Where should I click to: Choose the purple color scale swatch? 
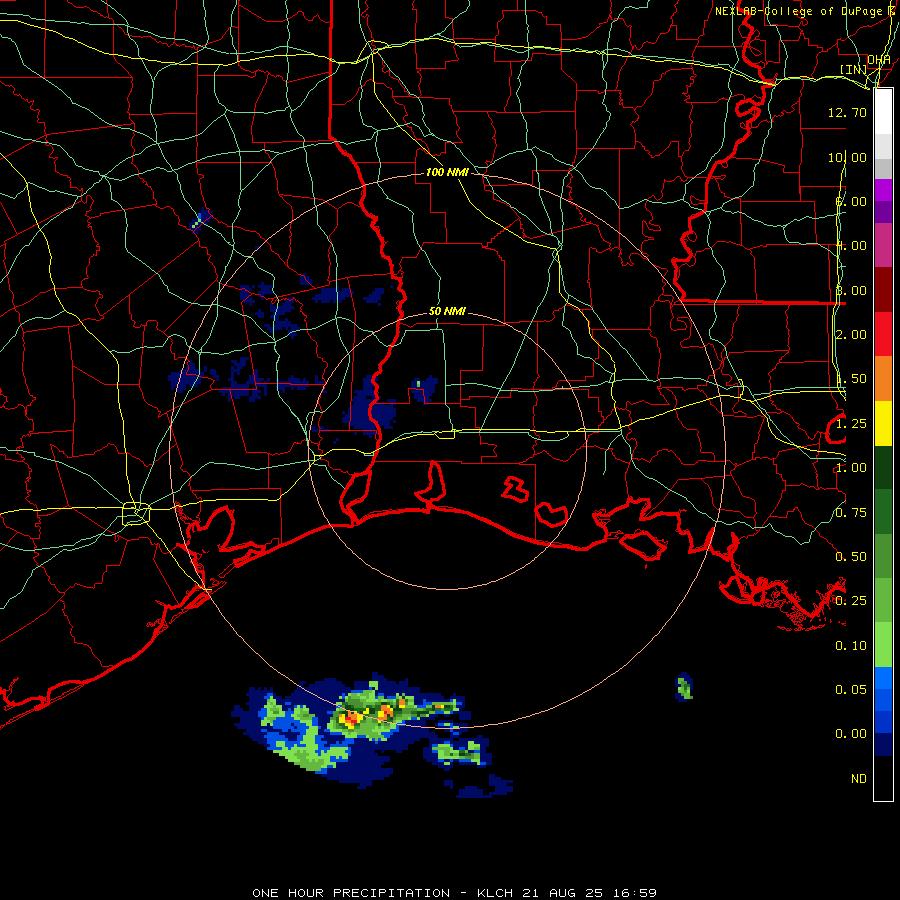[x=883, y=212]
